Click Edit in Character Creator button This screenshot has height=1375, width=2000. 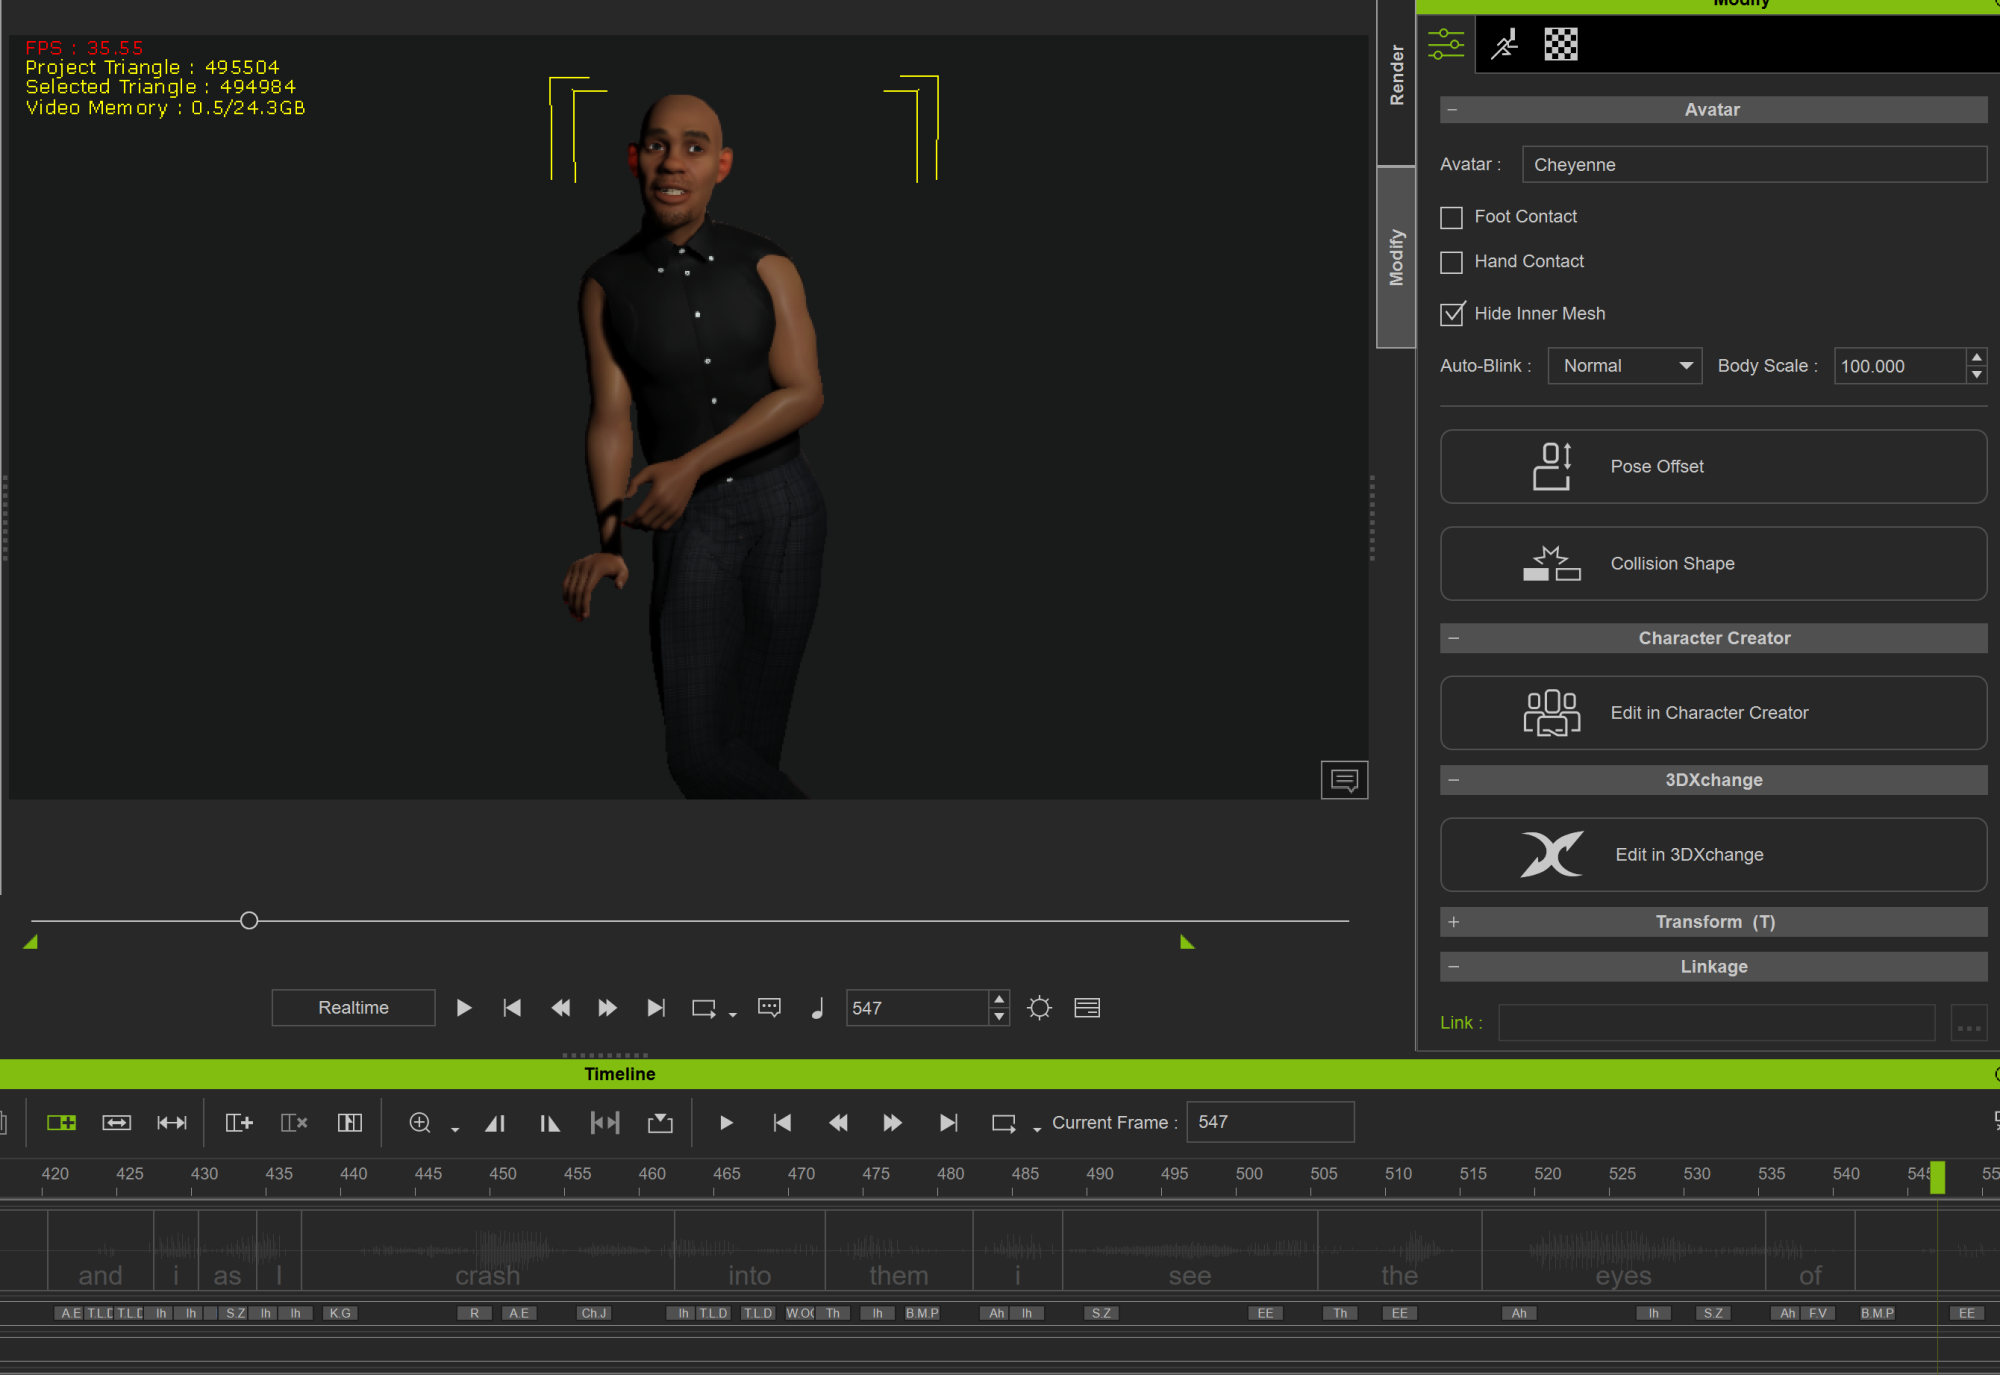1713,713
